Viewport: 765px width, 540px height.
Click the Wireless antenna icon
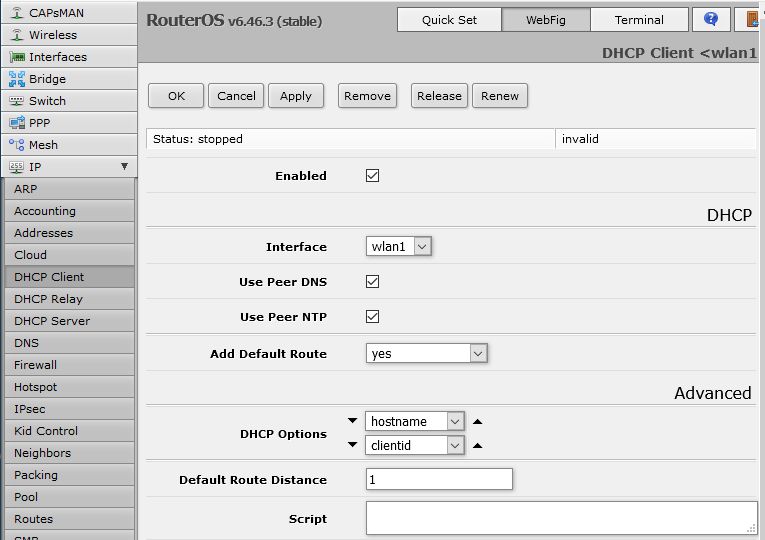[17, 35]
